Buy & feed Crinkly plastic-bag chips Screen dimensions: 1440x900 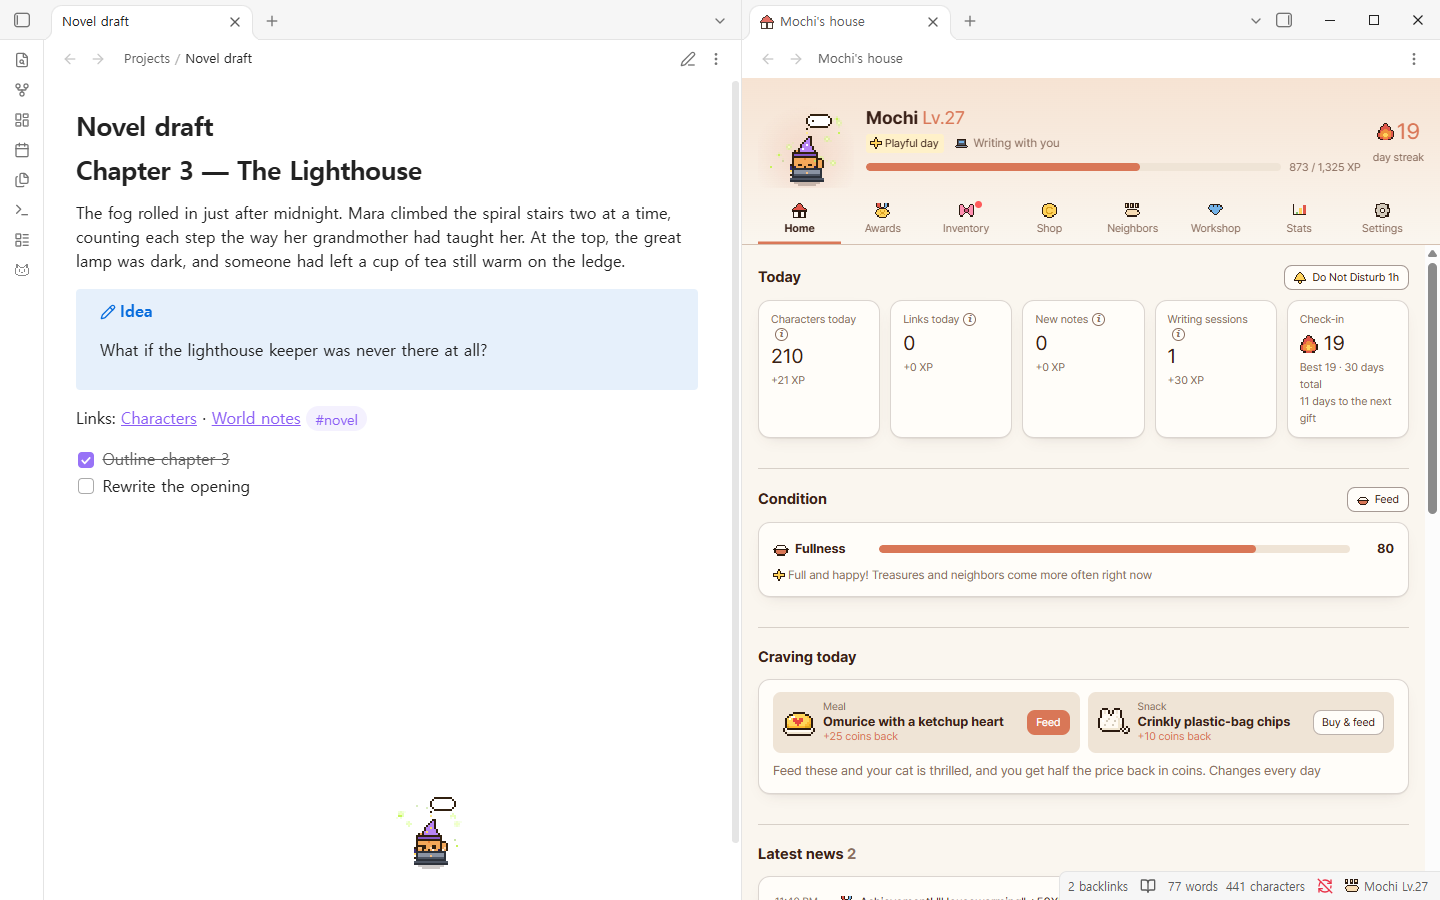[1348, 722]
